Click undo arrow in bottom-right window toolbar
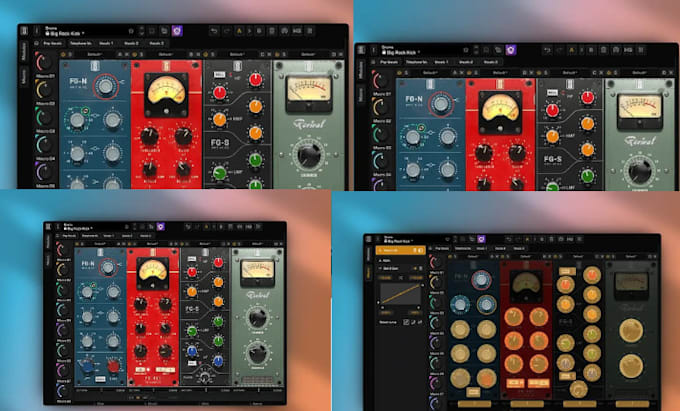 [x=509, y=239]
